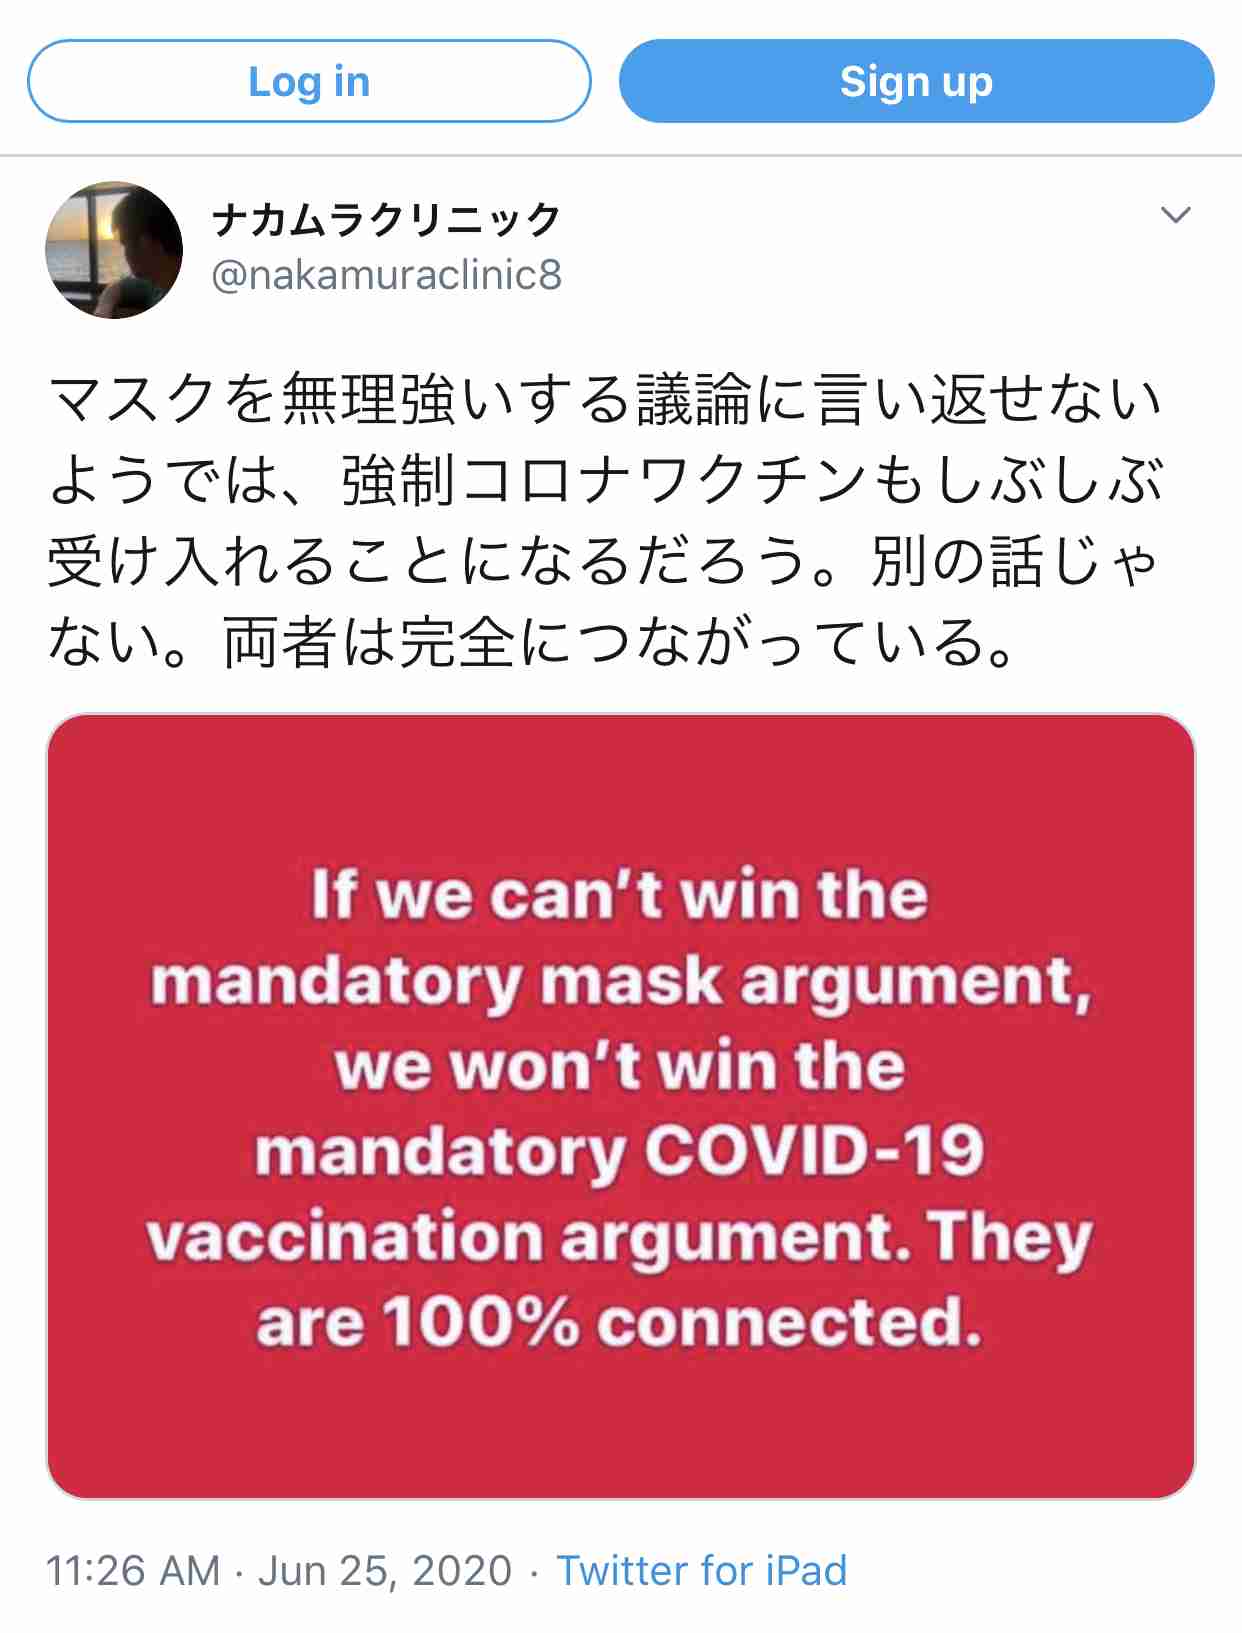Viewport: 1242px width, 1633px height.
Task: Click "vaccination argument. They" line in image
Action: [620, 1237]
